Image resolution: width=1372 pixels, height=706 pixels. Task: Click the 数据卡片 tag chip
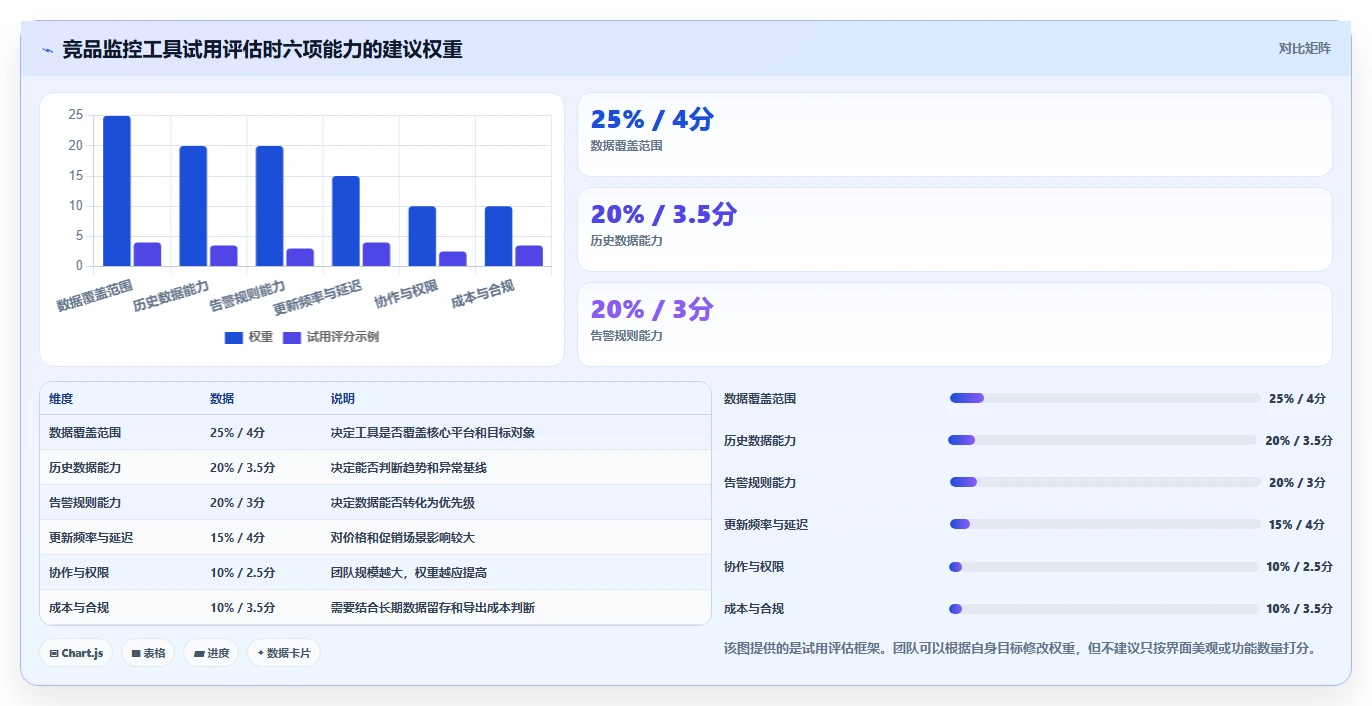tap(284, 653)
